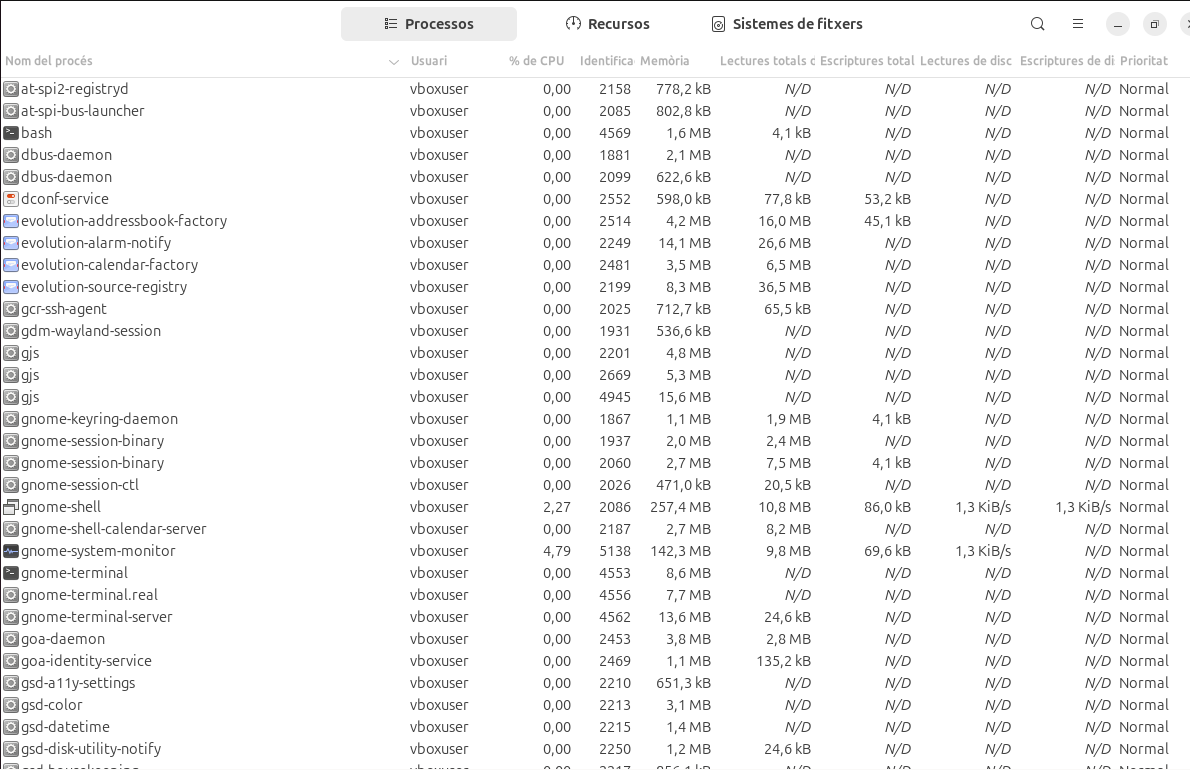Sort by % de CPU column header
The width and height of the screenshot is (1190, 770).
pos(536,61)
